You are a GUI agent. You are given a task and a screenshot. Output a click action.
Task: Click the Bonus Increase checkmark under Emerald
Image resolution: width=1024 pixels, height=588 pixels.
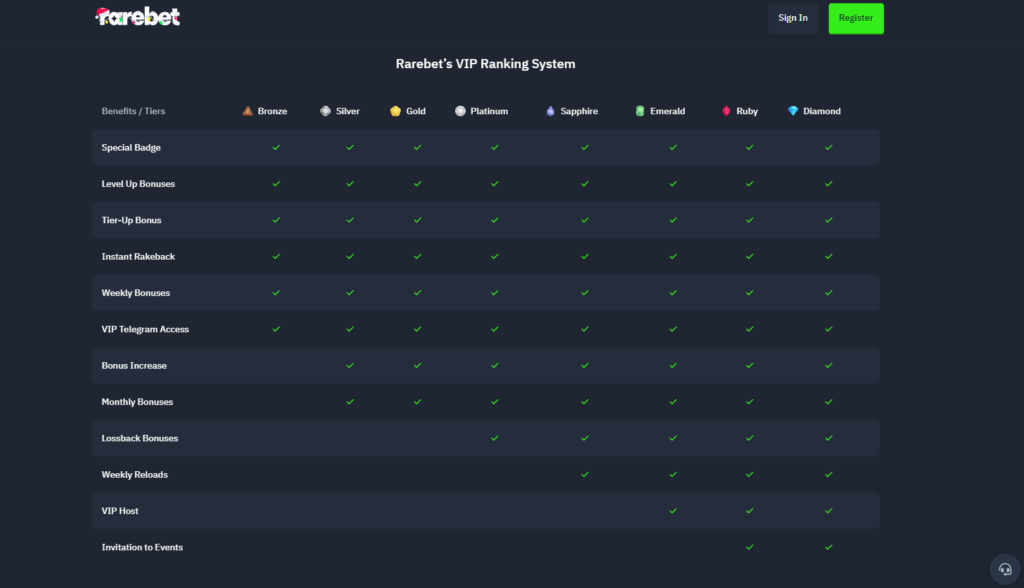673,366
